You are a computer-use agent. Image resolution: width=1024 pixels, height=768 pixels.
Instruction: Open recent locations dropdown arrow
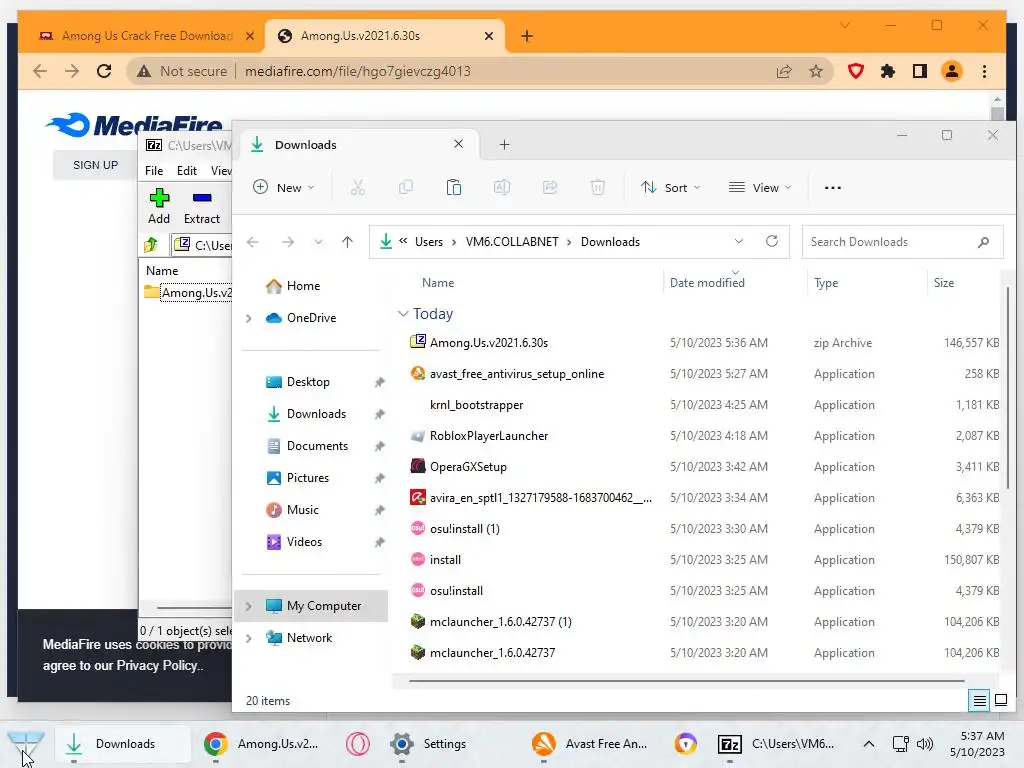(x=318, y=242)
